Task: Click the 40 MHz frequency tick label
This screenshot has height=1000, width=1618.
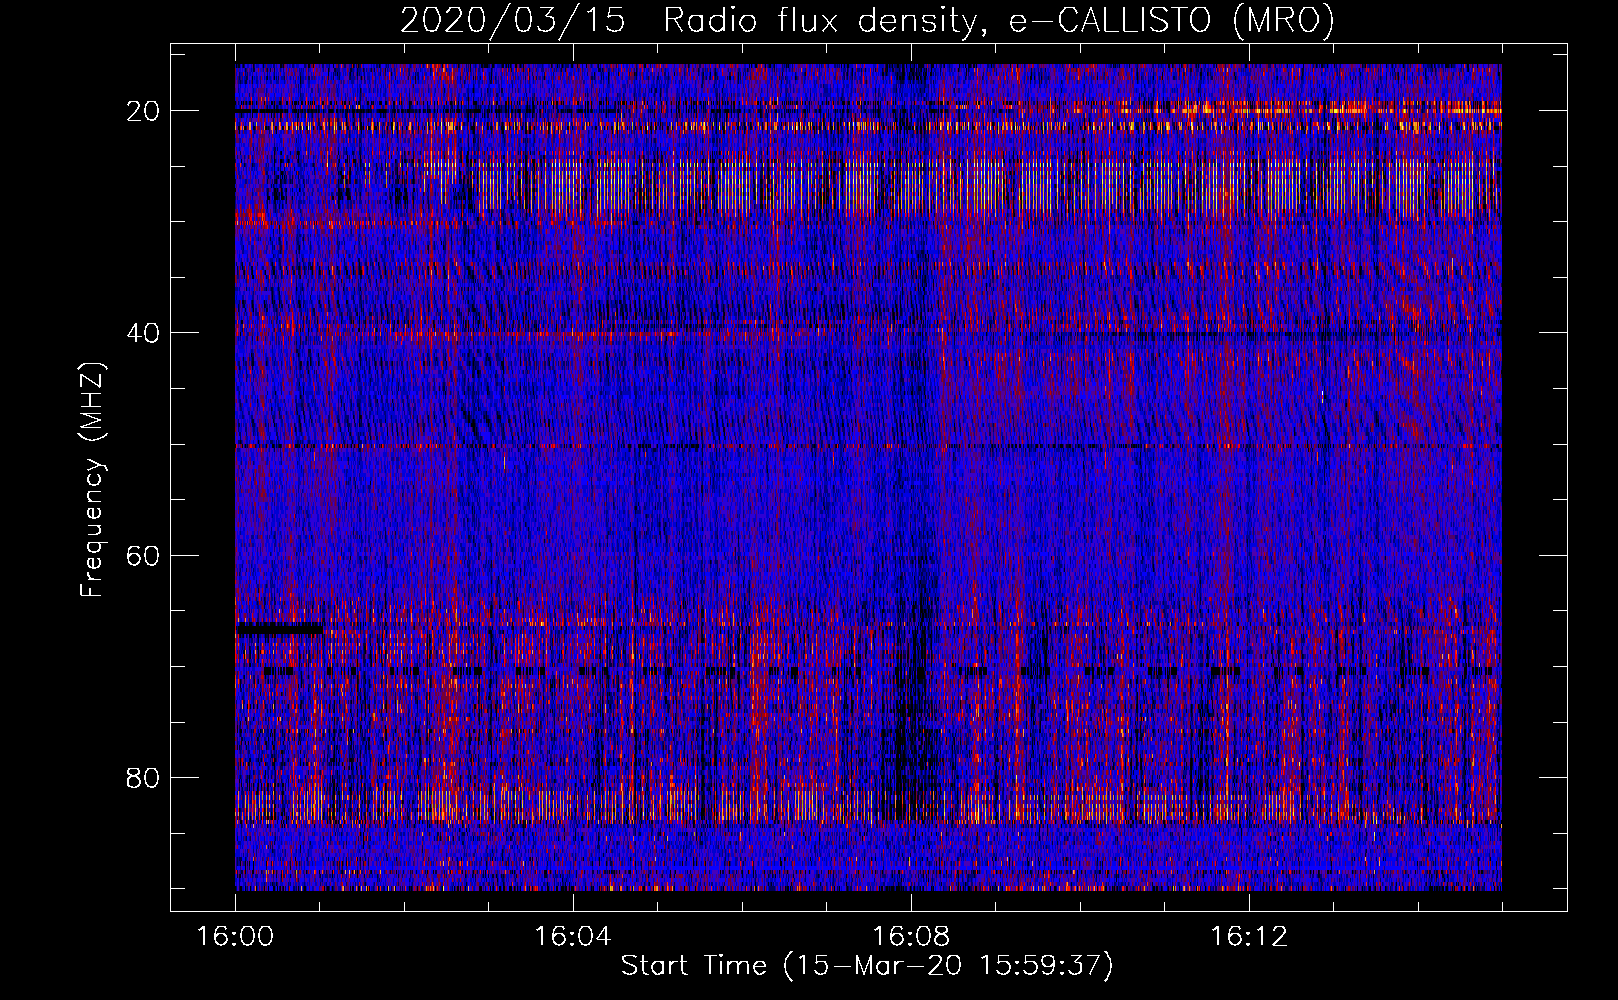Action: pyautogui.click(x=144, y=333)
